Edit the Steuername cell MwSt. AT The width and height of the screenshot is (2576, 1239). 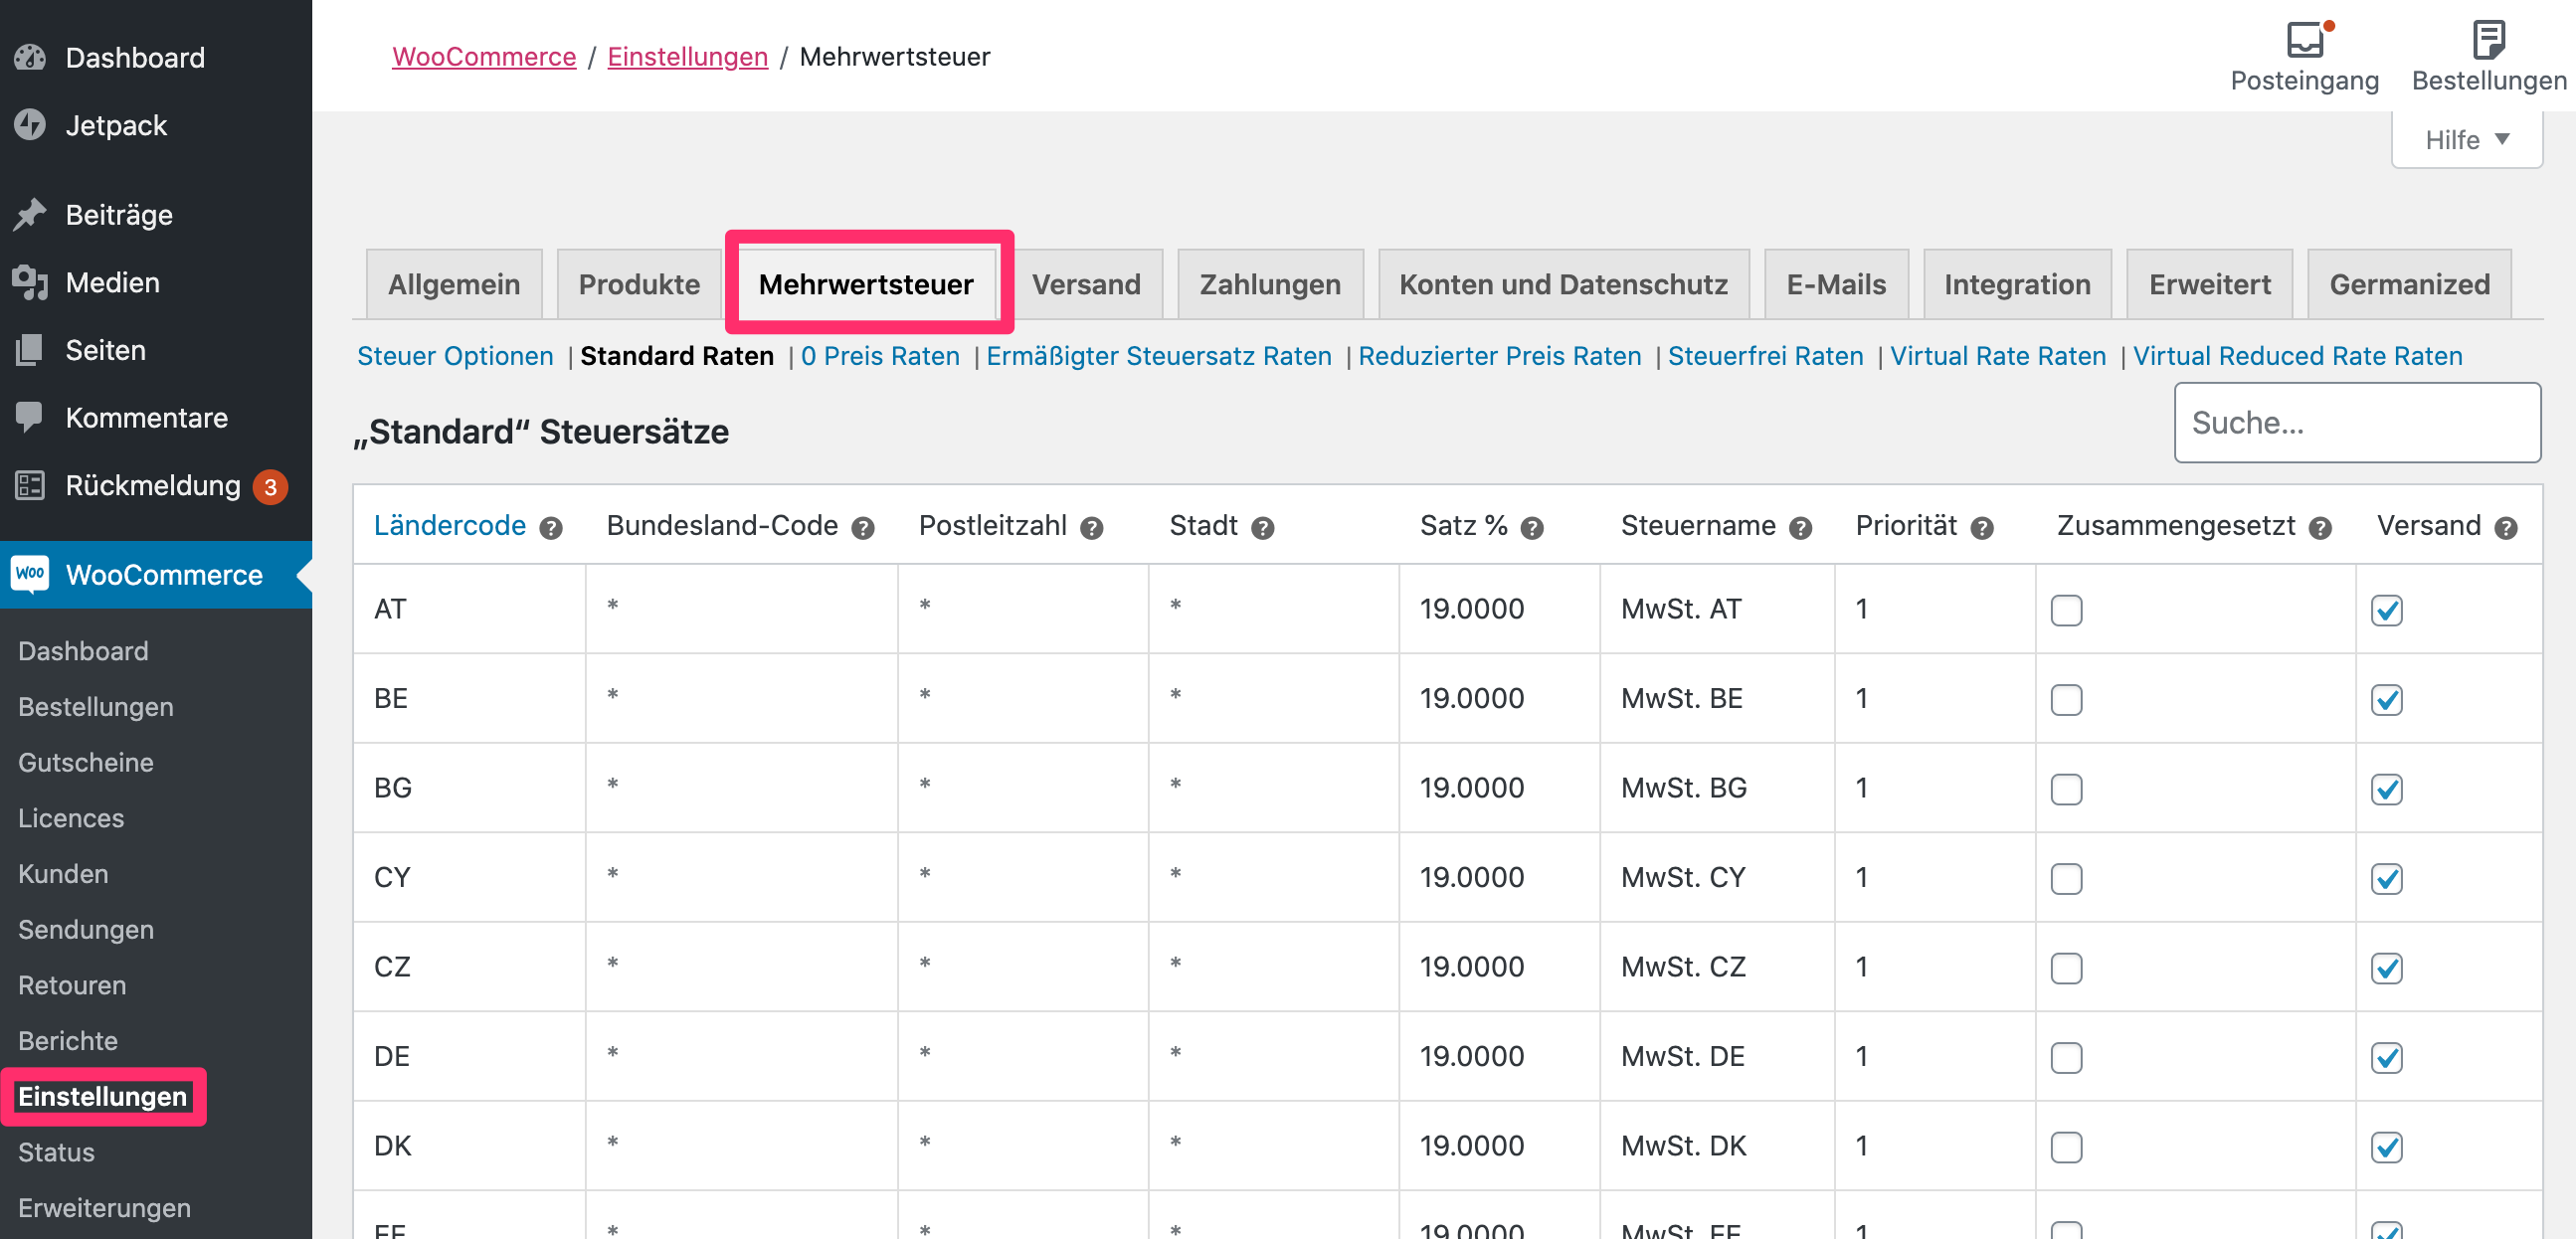[x=1717, y=609]
